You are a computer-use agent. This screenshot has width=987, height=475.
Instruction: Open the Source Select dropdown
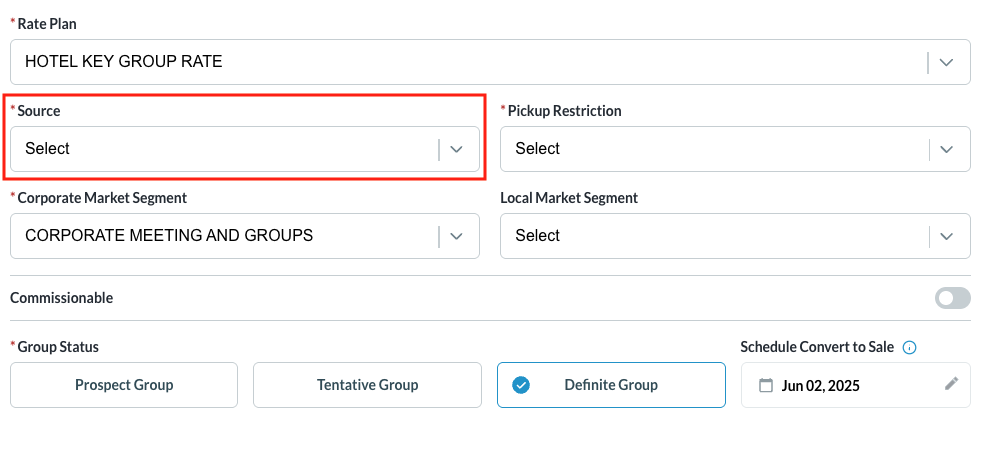coord(225,149)
